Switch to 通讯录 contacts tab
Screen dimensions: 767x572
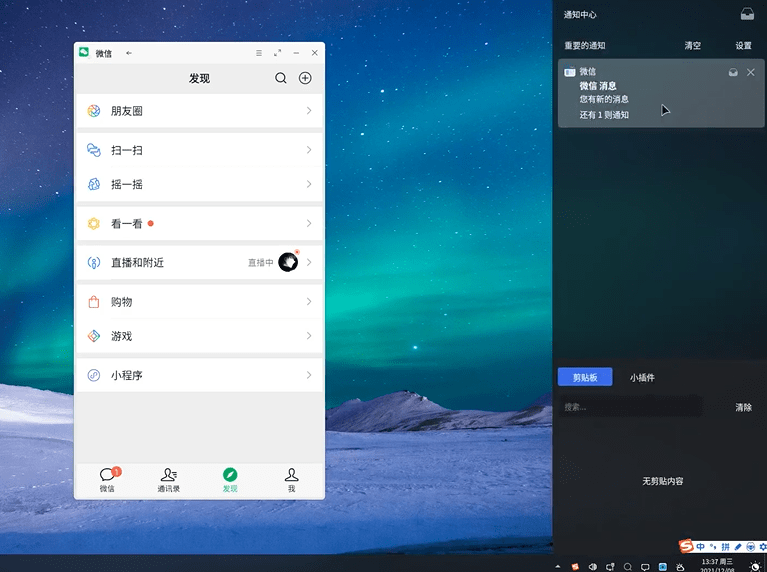[x=169, y=480]
